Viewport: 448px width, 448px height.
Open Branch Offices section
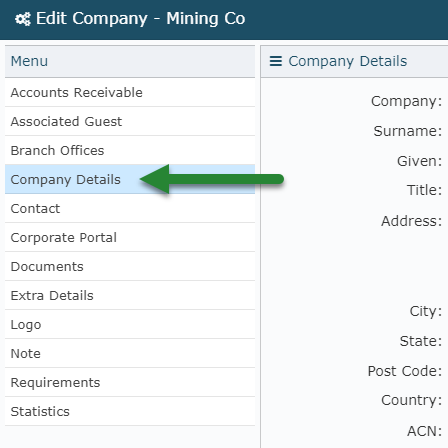tap(130, 150)
